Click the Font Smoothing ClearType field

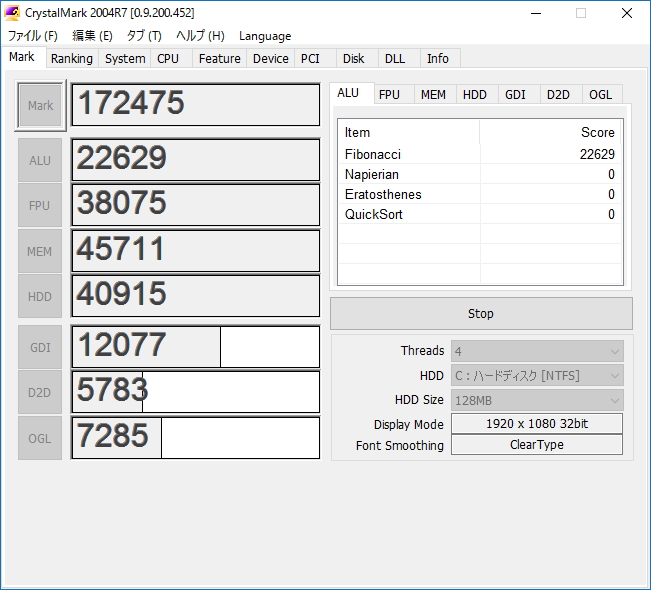[x=537, y=445]
